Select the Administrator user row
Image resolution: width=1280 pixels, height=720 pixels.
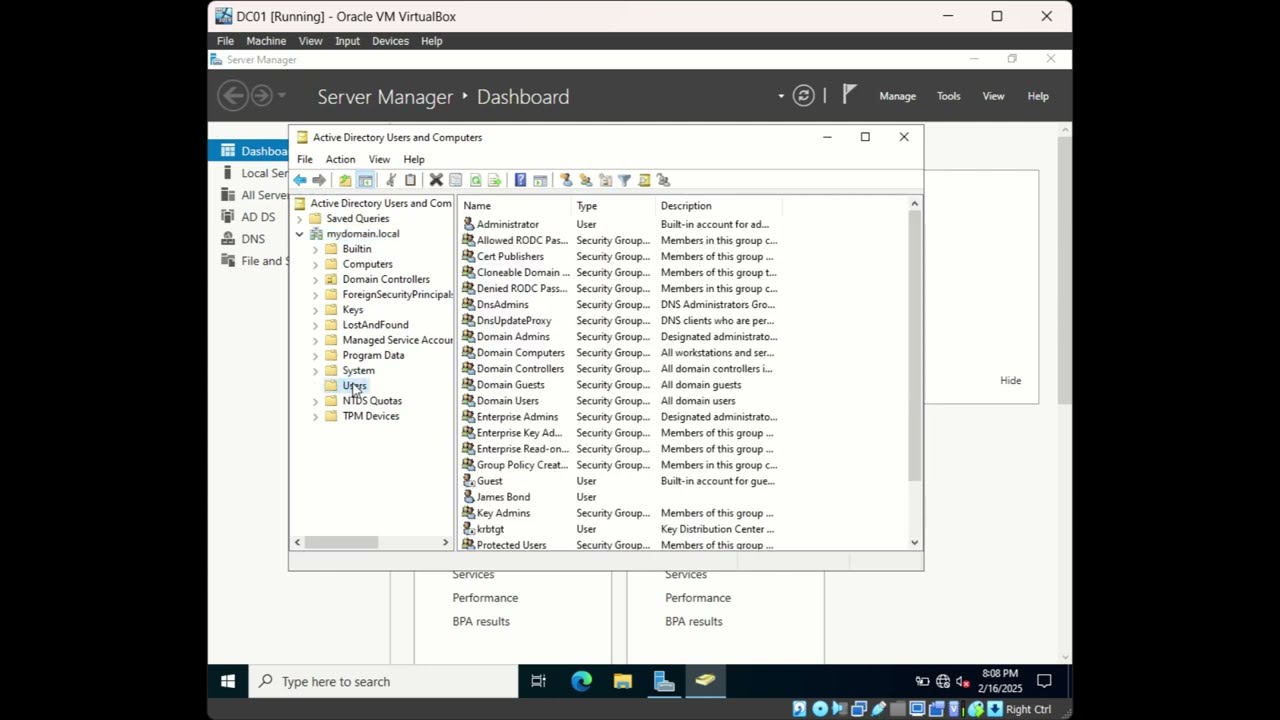(620, 224)
